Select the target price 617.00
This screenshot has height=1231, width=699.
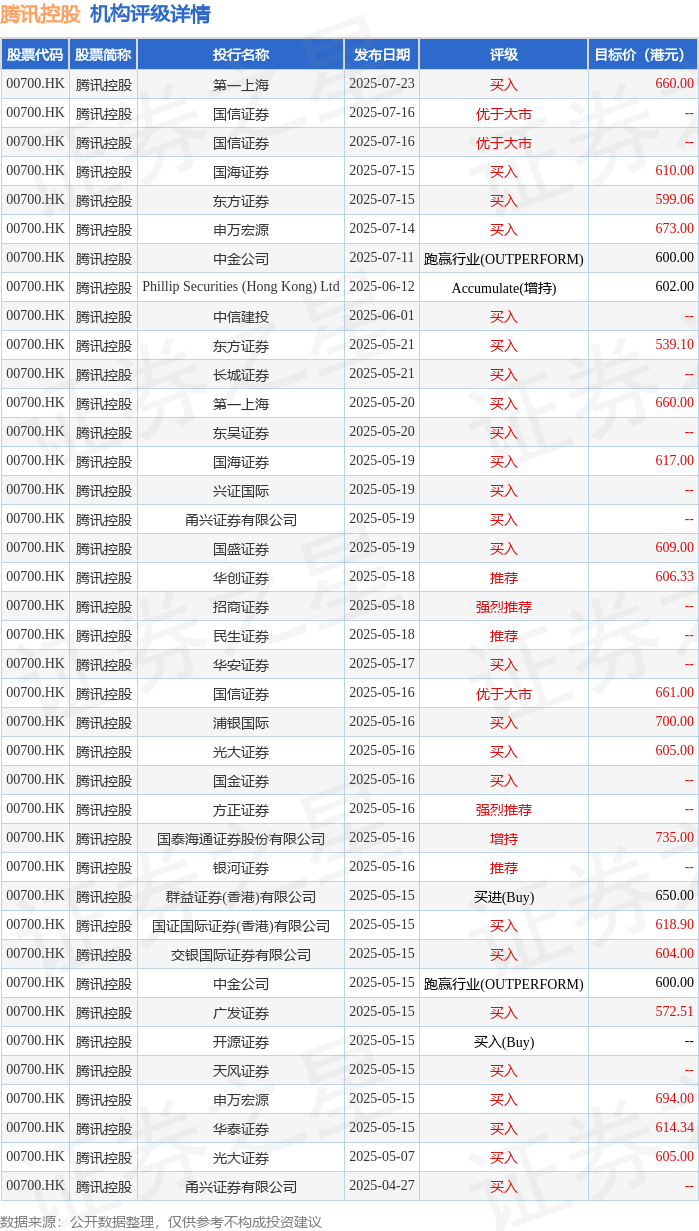tap(674, 461)
